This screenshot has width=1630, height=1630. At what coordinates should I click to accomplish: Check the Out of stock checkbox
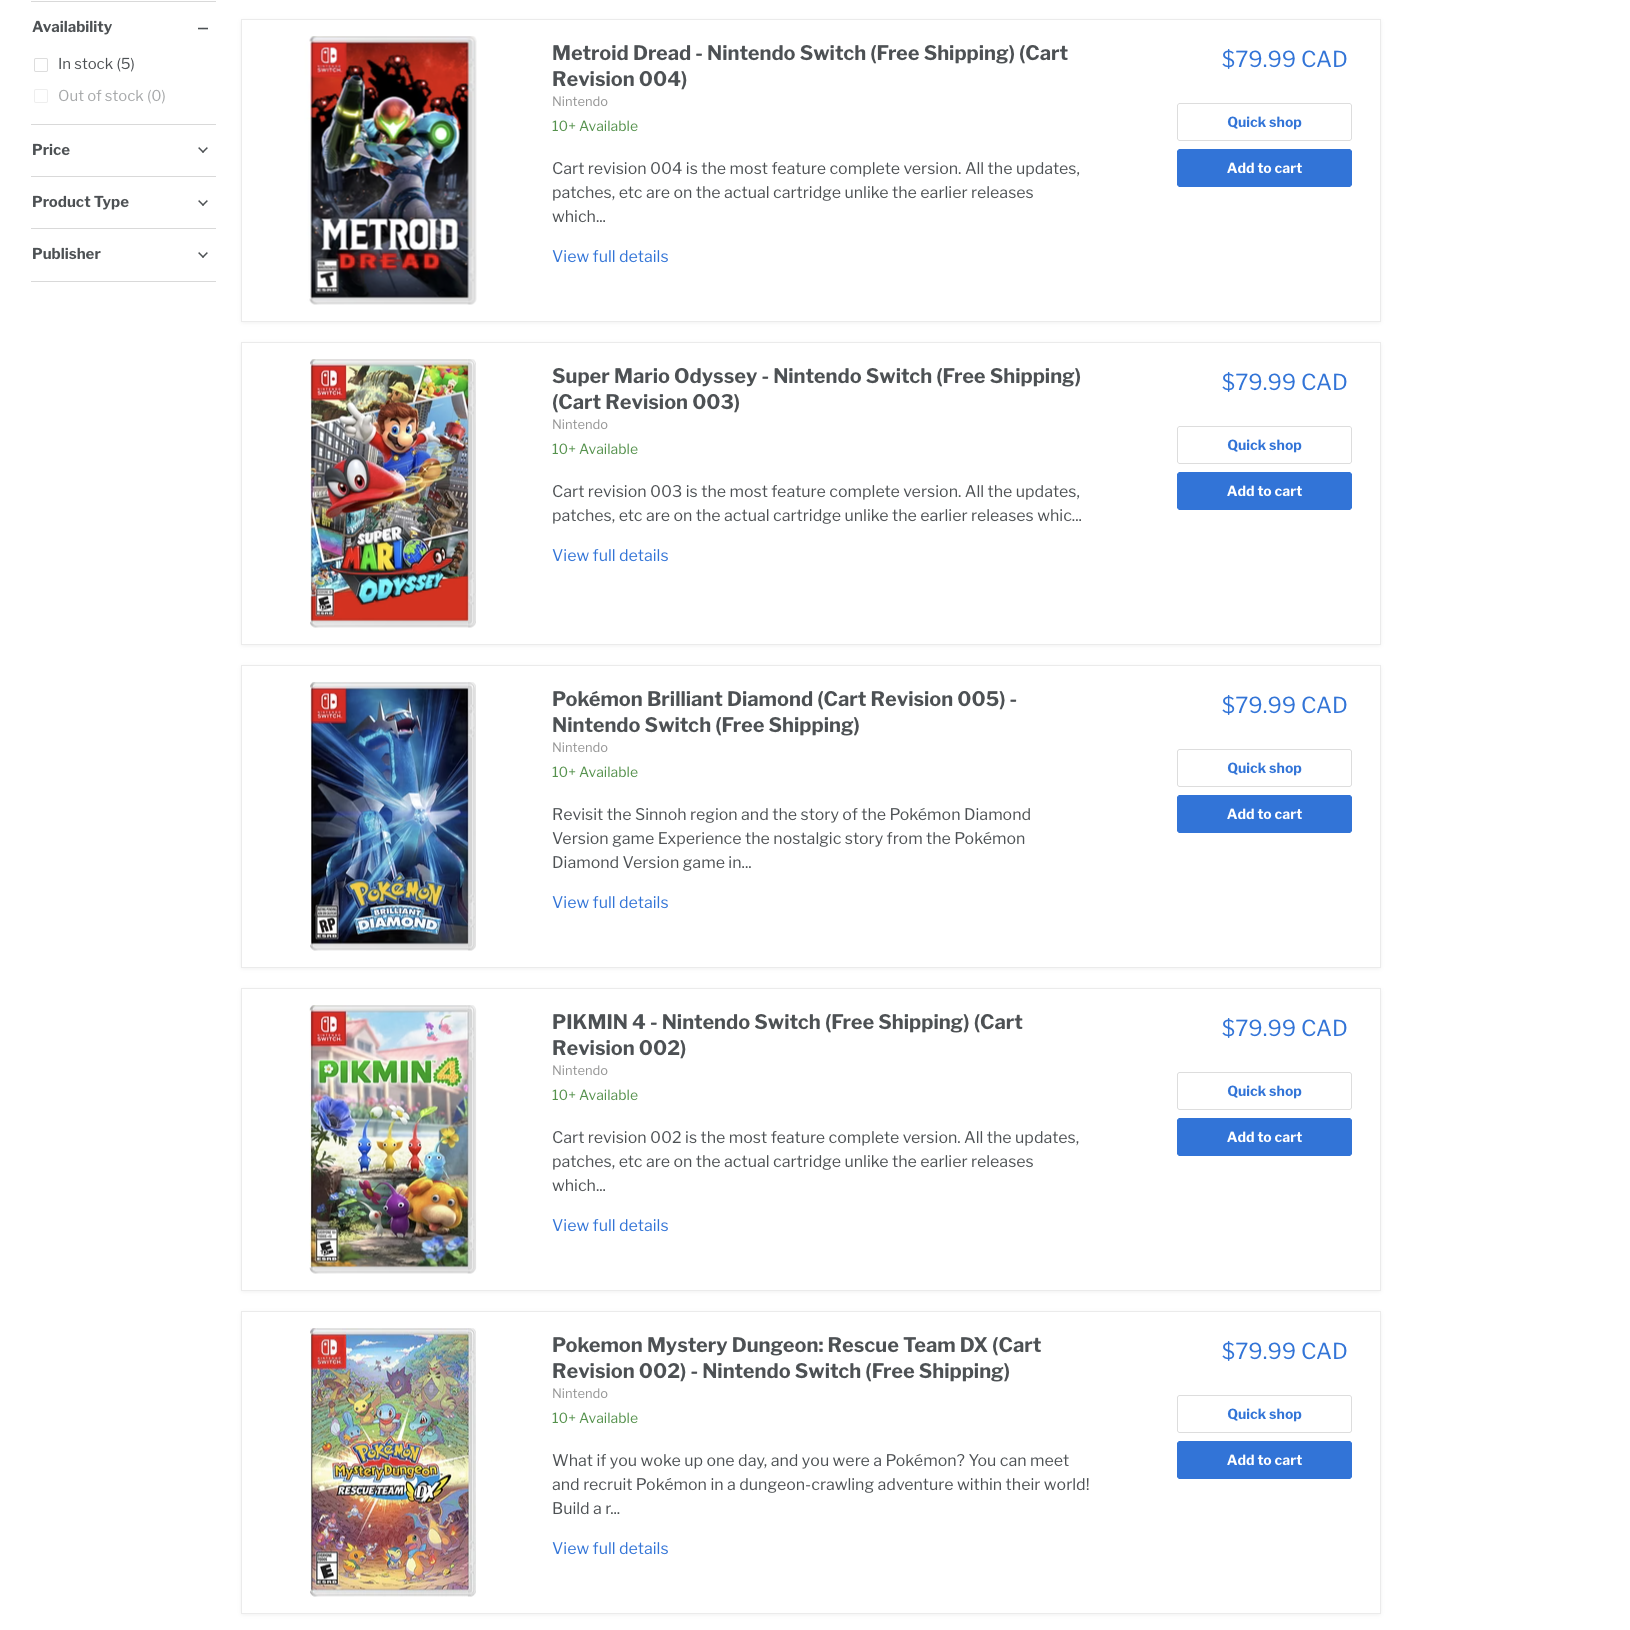[x=41, y=96]
